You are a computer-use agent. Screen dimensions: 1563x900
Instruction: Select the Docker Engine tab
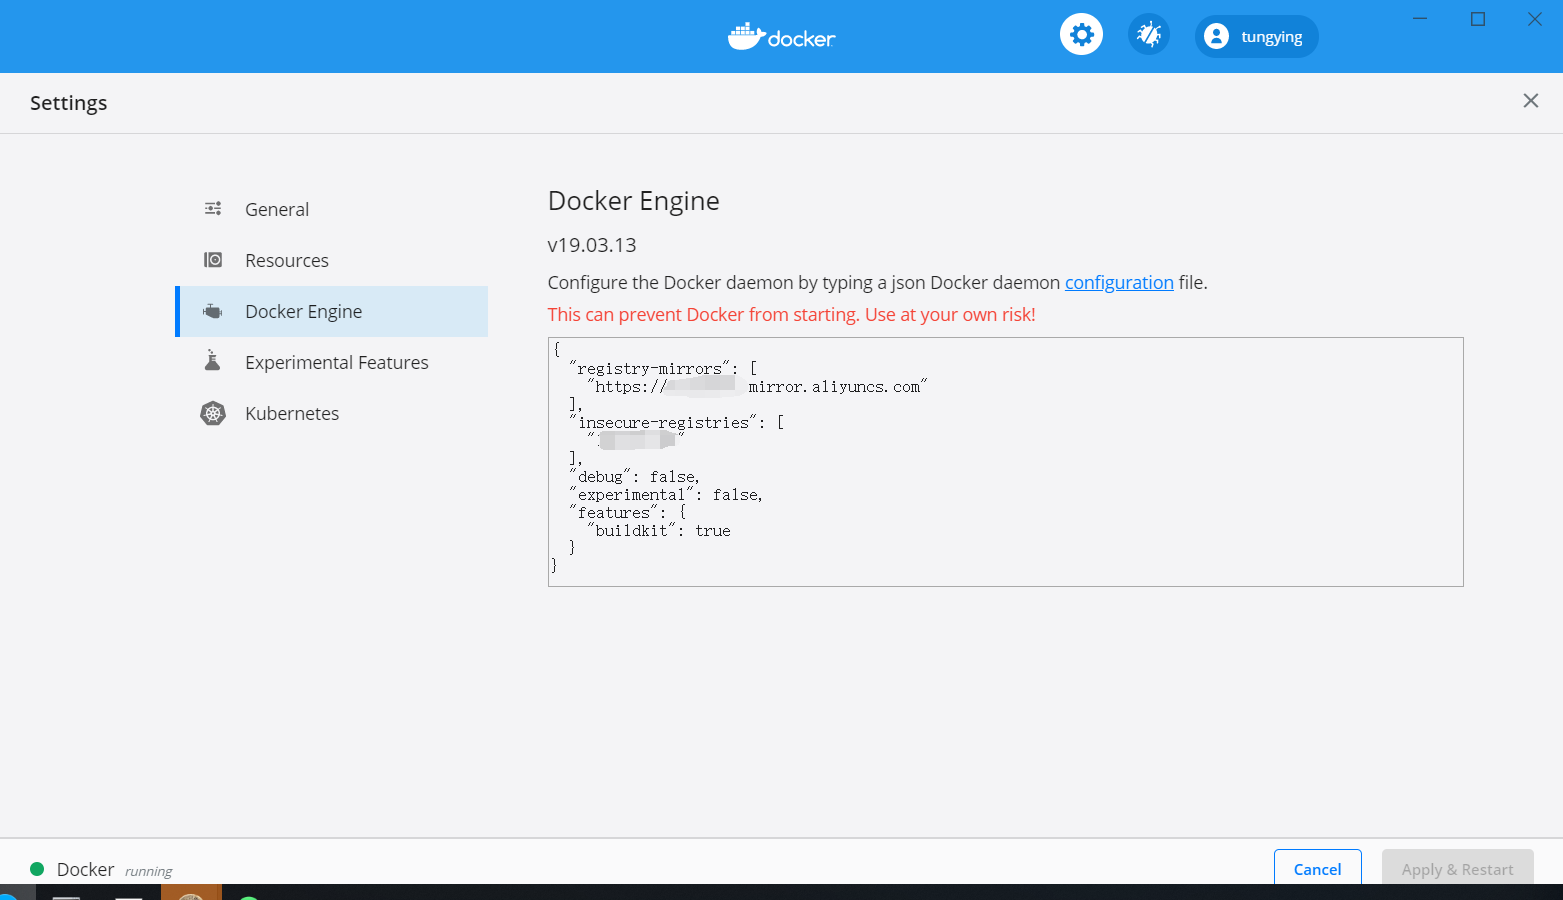click(x=331, y=311)
